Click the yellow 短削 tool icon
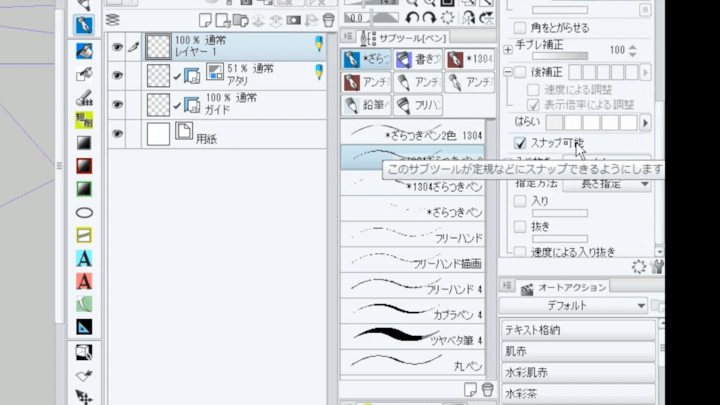720x405 pixels. (84, 120)
